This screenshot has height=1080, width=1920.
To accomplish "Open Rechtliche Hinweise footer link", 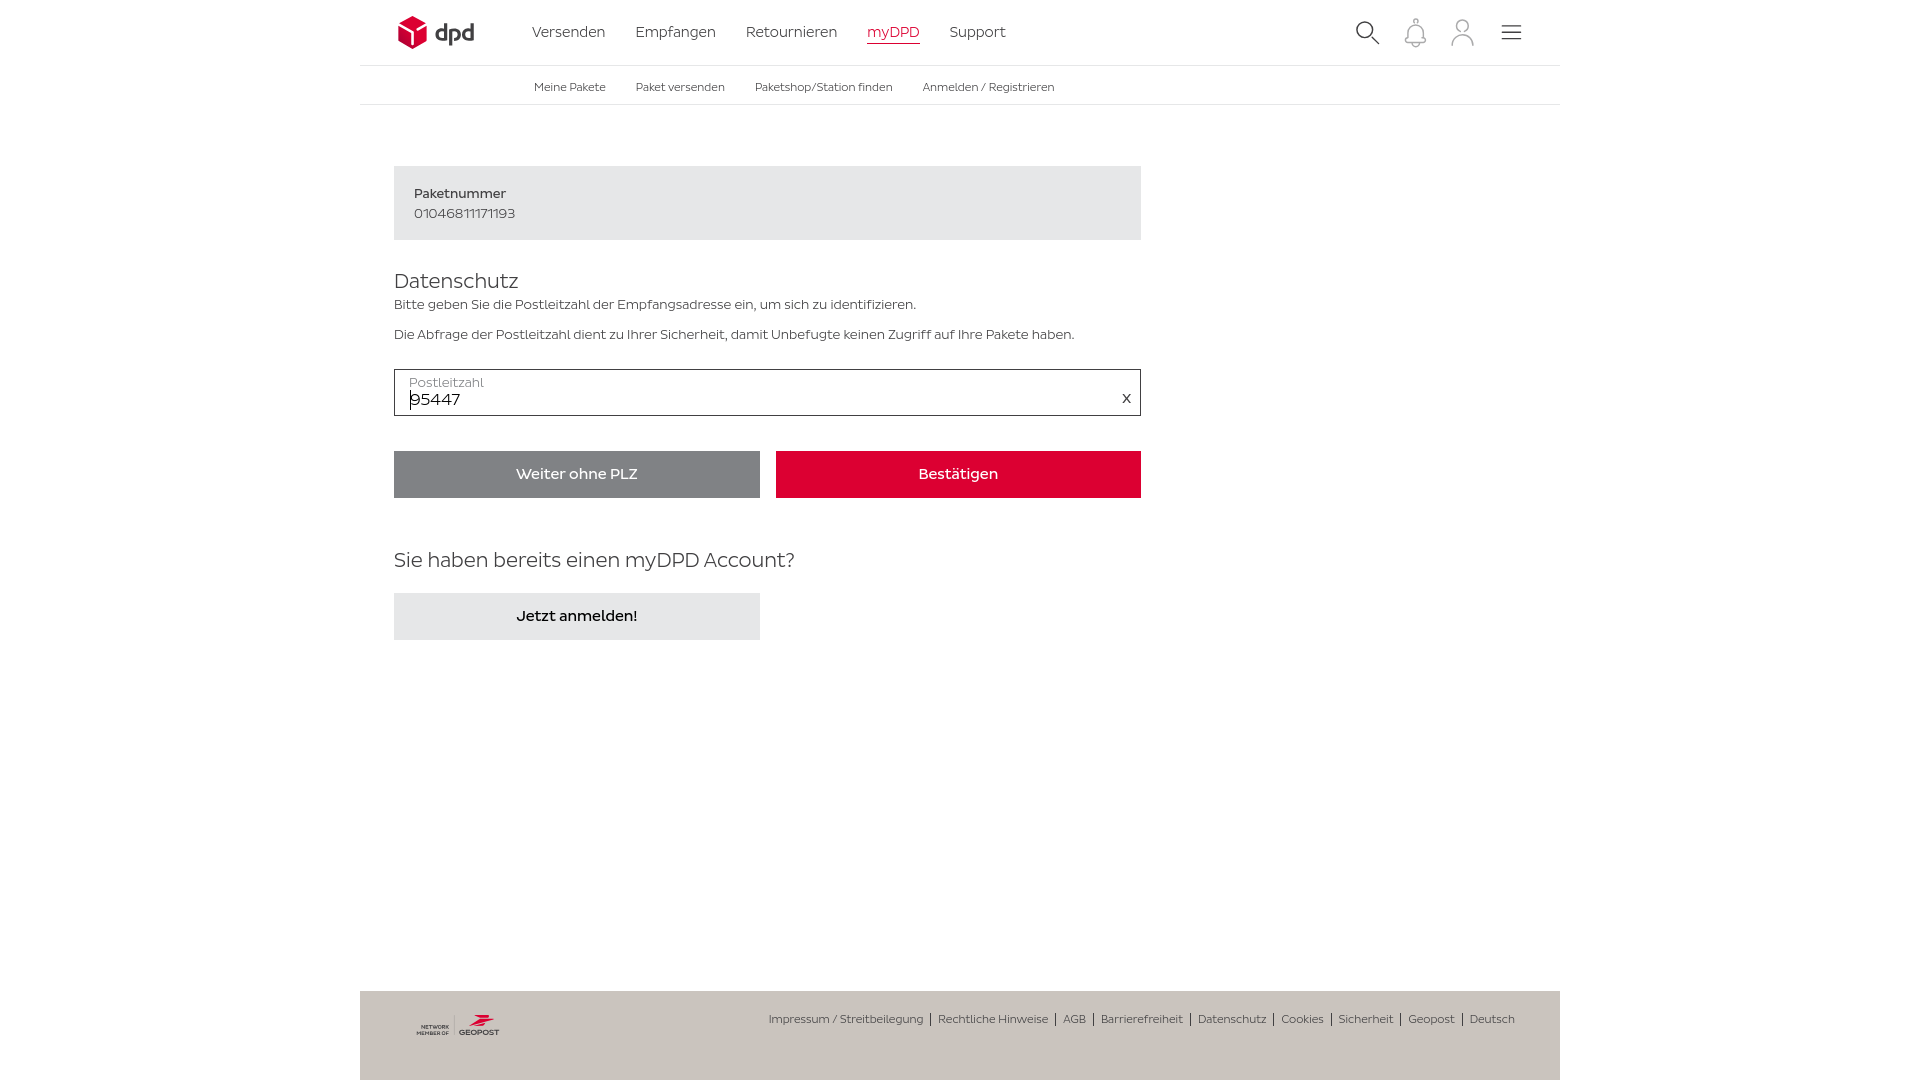I will [993, 1019].
